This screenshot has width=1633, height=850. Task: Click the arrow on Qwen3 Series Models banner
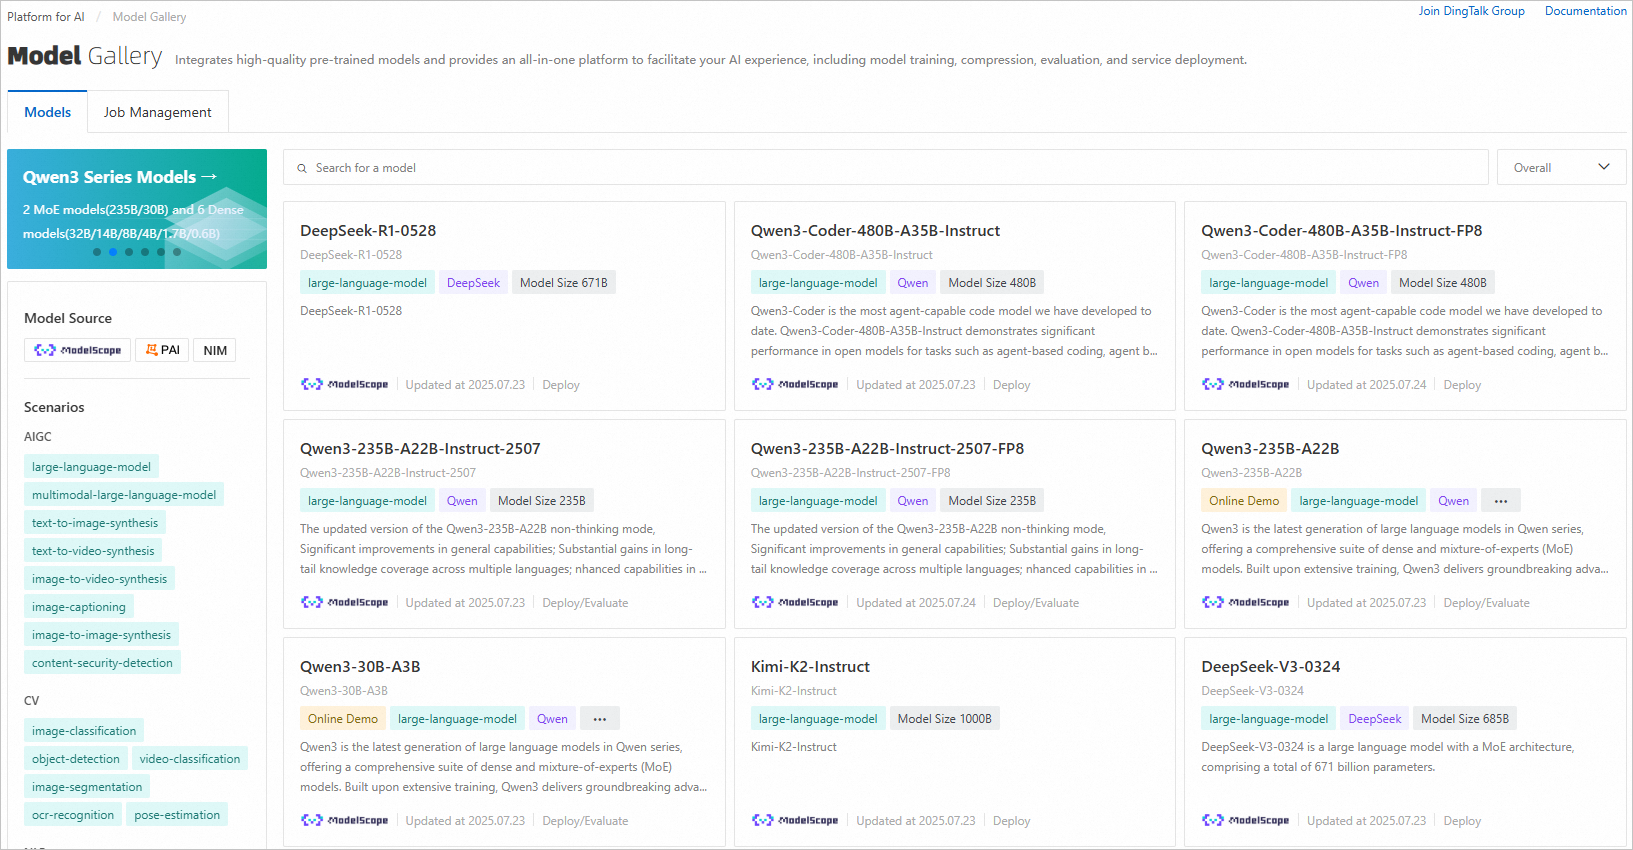pyautogui.click(x=209, y=177)
